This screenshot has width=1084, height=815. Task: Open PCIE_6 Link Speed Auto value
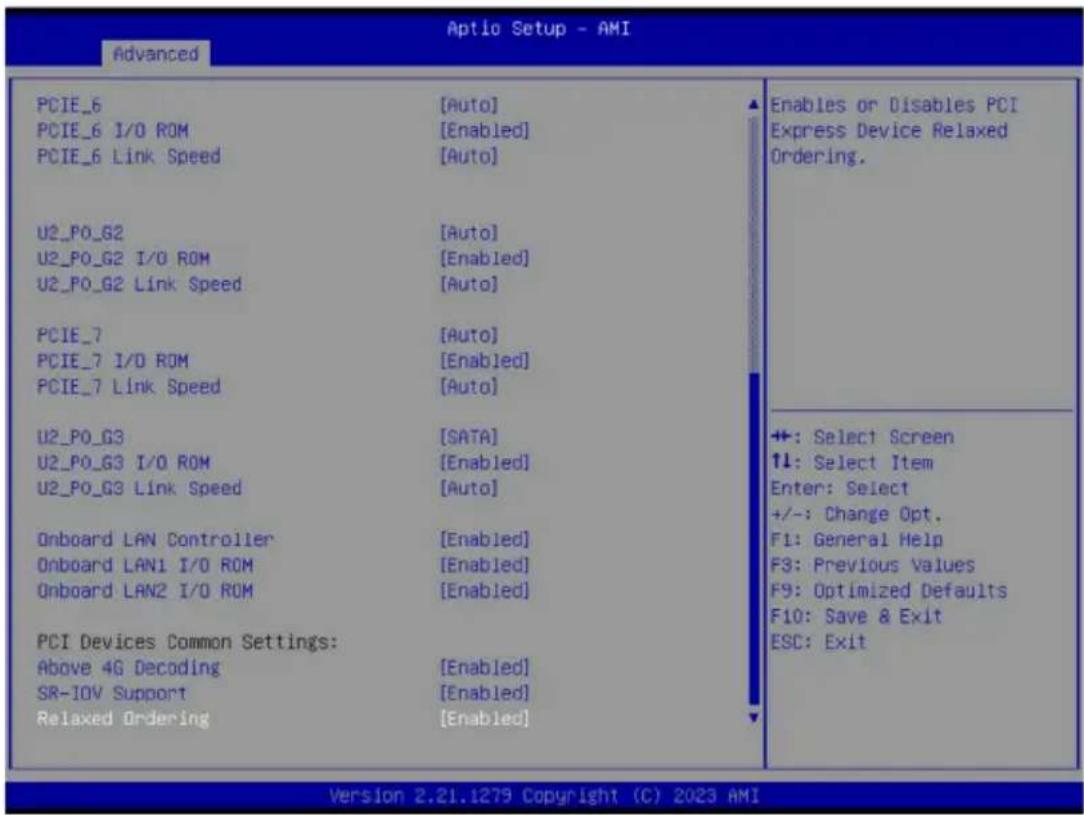pos(469,156)
